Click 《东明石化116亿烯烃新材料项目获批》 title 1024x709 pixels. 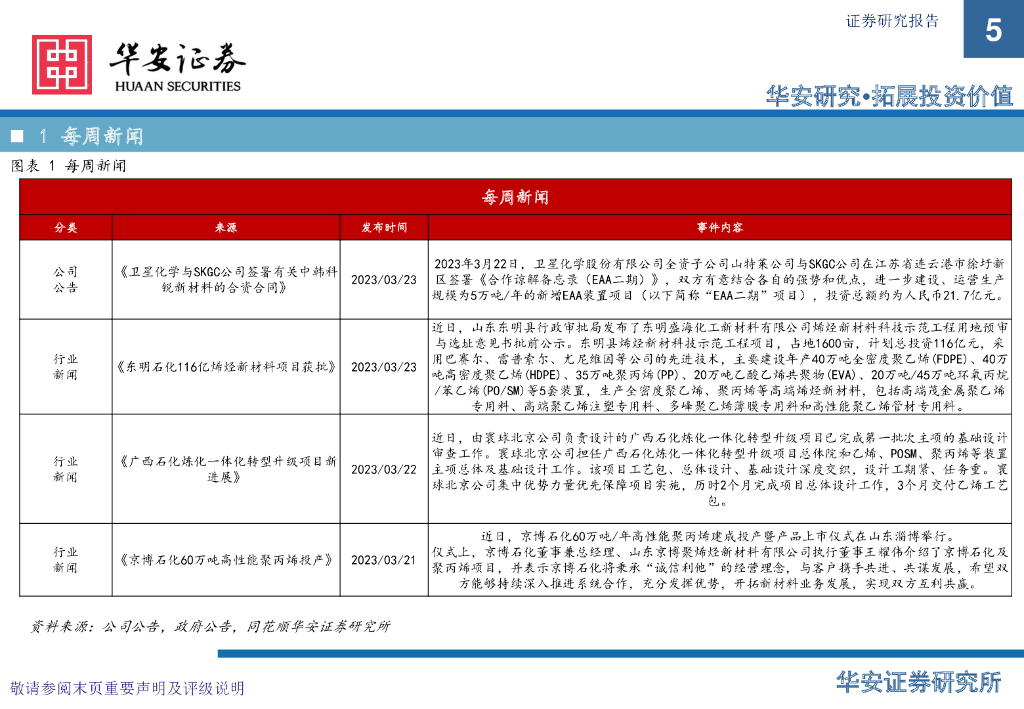pos(226,367)
